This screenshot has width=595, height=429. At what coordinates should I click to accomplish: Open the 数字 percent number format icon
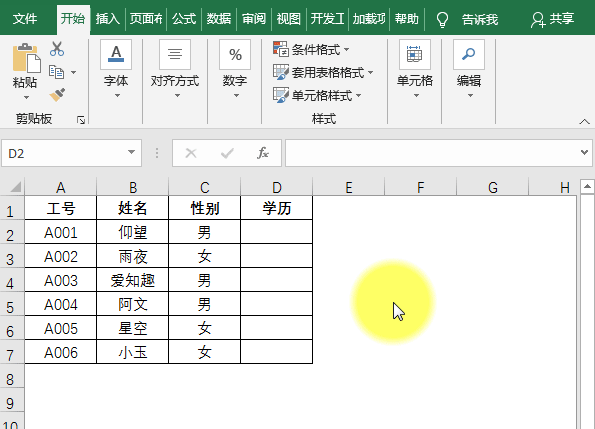point(235,55)
